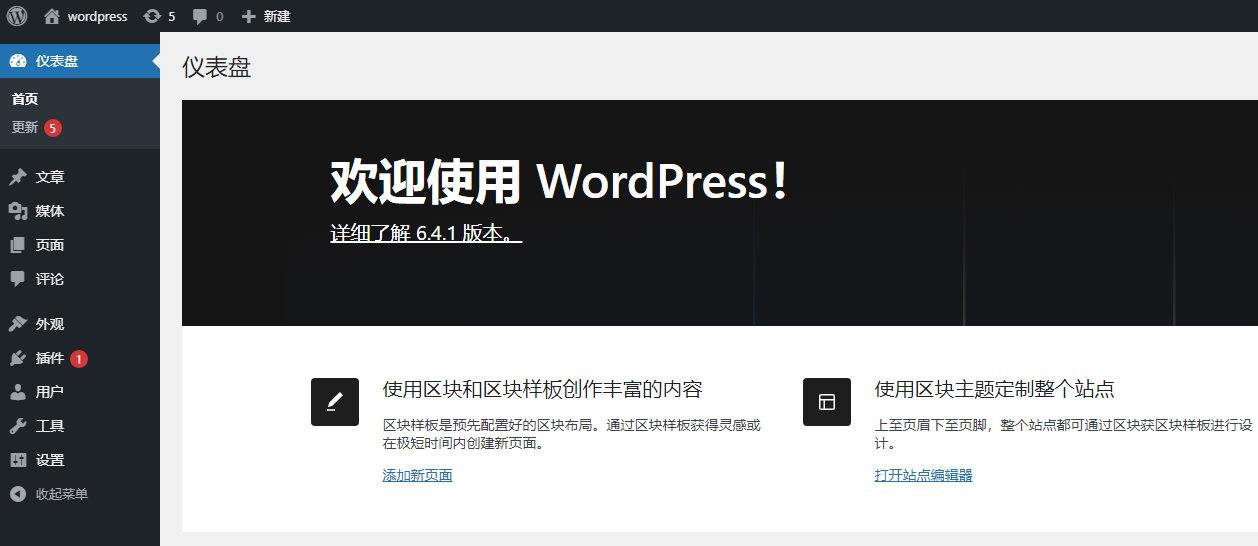Open the 新建 new content menu
The width and height of the screenshot is (1258, 546).
[x=277, y=17]
